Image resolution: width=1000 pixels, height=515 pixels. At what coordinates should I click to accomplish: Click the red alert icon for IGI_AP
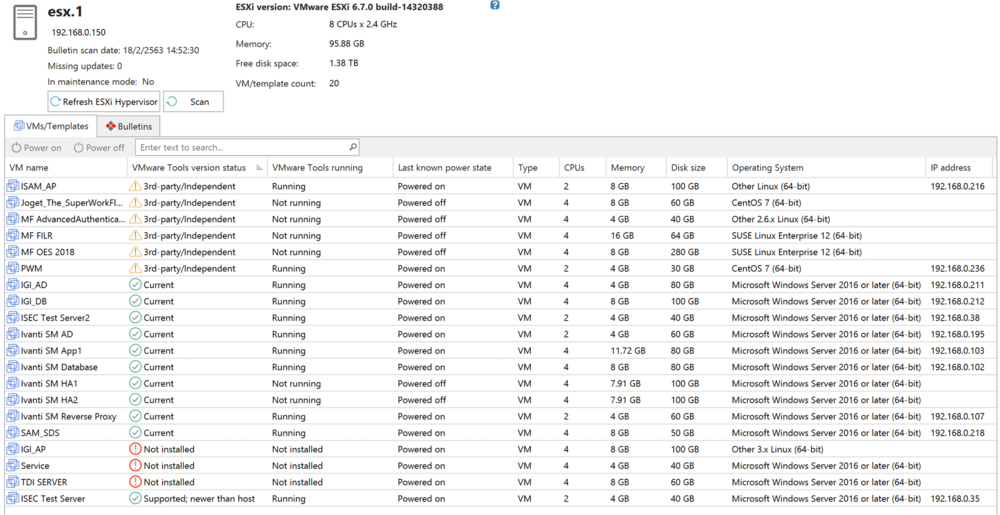coord(135,449)
